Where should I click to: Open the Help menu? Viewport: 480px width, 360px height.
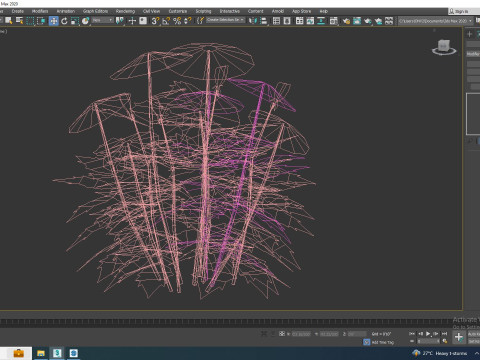click(x=323, y=11)
